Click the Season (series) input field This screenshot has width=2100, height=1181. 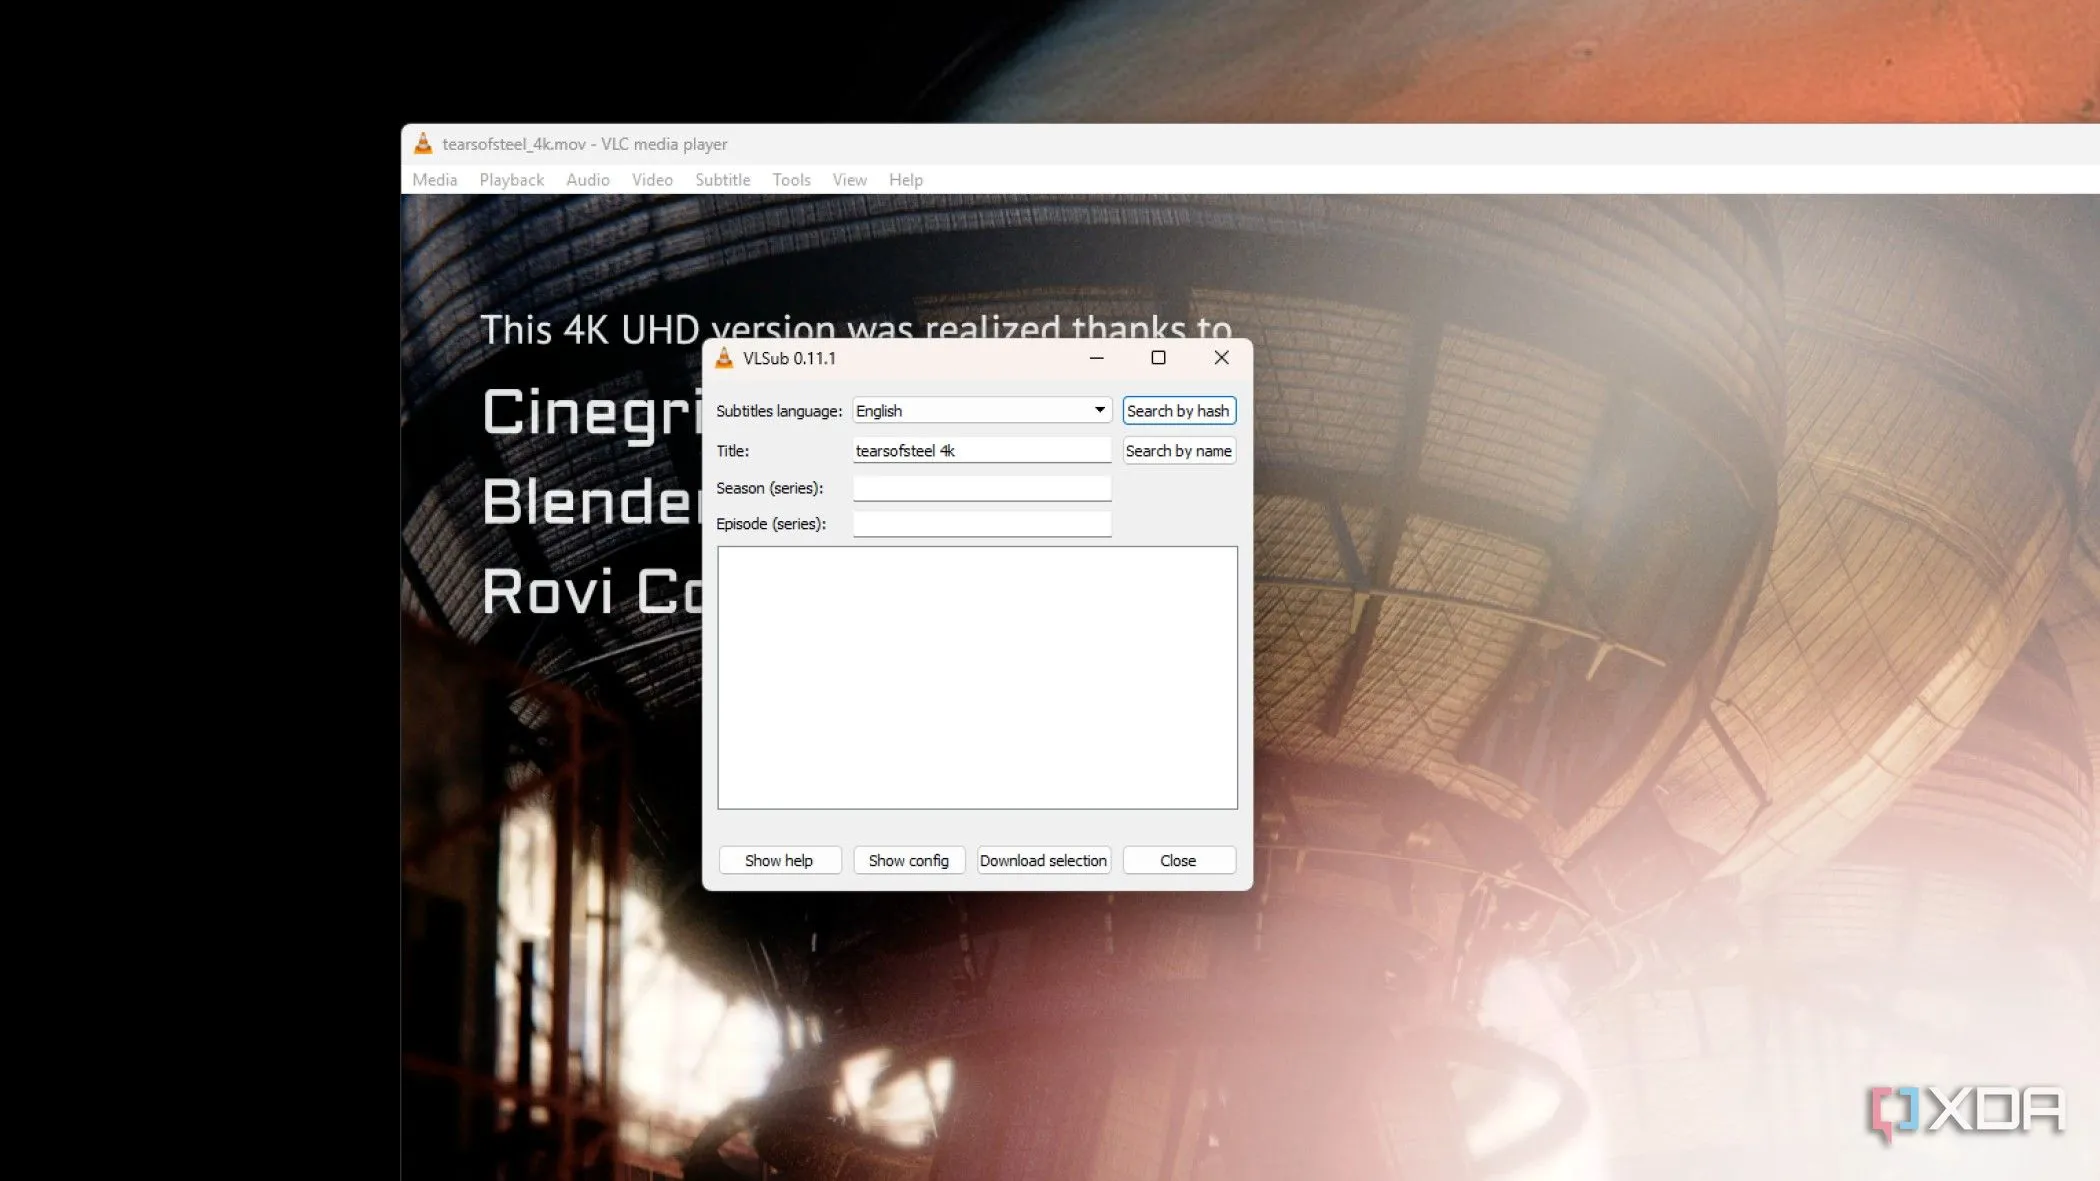point(981,488)
